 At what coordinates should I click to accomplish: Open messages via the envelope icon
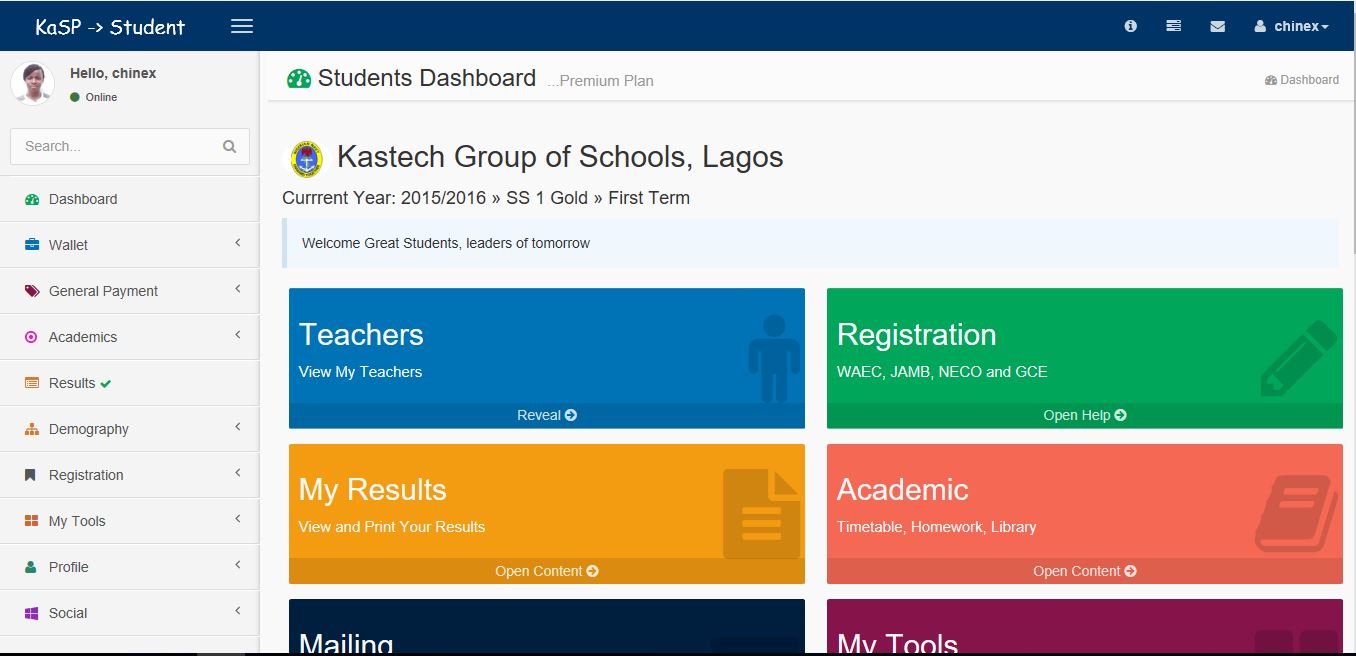tap(1217, 25)
